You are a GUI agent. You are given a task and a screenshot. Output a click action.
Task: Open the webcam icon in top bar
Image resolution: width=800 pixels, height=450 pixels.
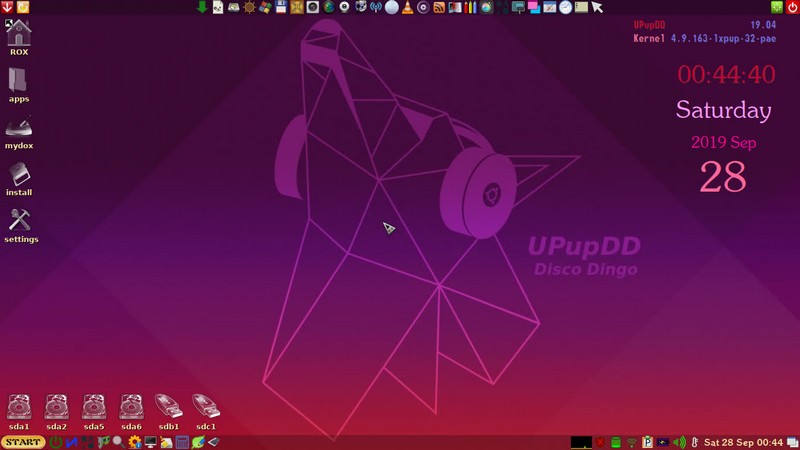344,7
